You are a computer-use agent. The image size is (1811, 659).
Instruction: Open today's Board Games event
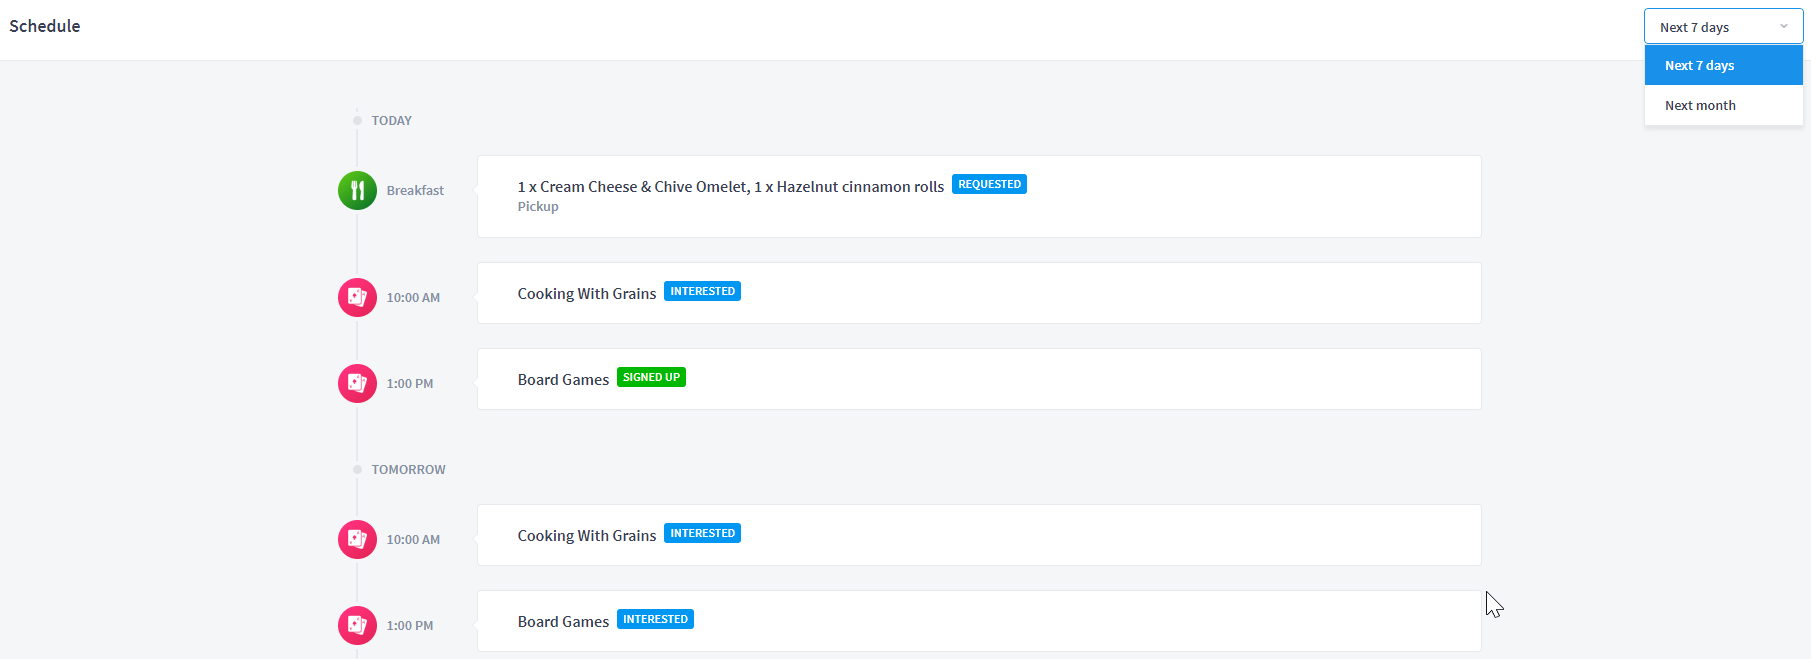tap(979, 379)
